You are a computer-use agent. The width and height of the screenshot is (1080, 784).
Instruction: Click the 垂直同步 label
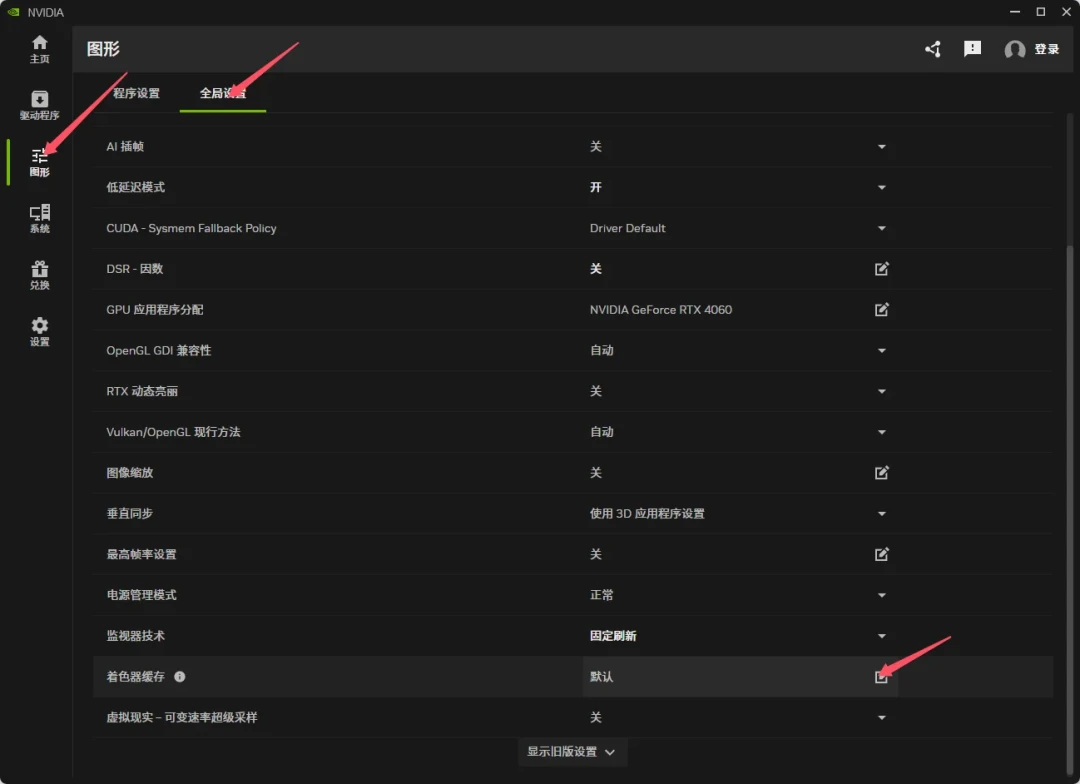click(x=129, y=513)
